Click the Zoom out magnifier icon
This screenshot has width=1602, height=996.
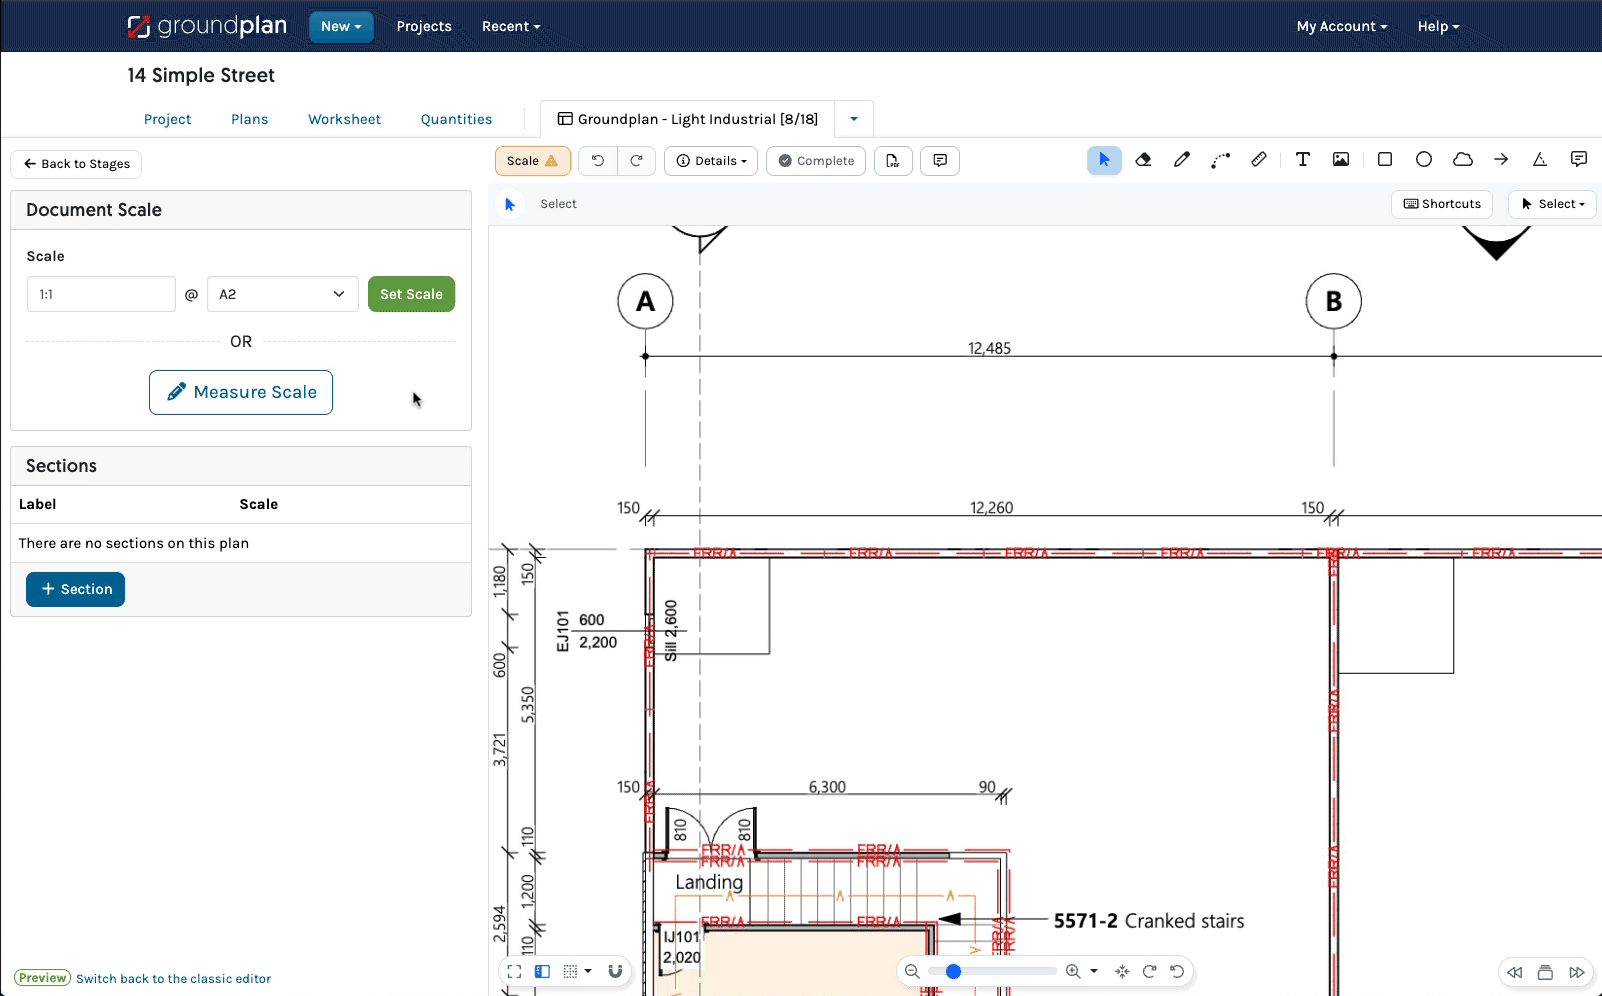click(912, 971)
